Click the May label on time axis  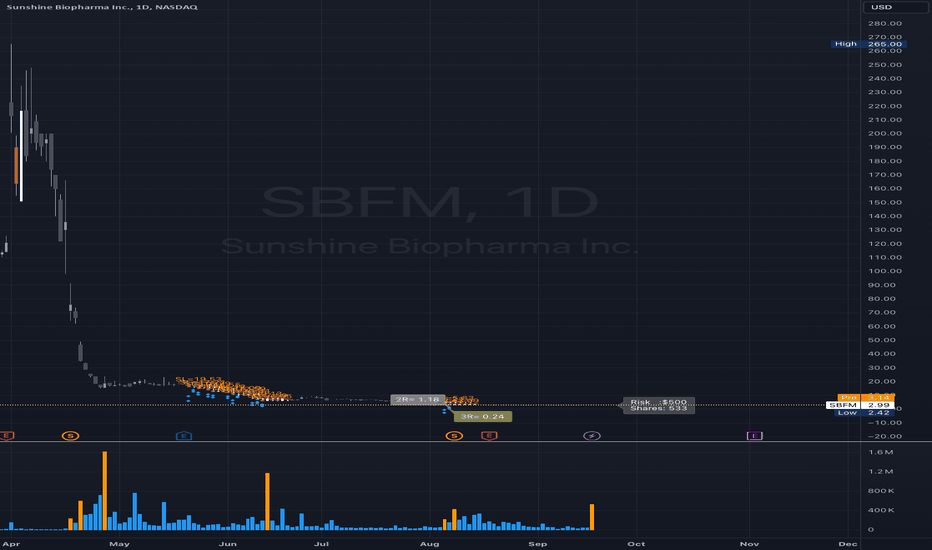[119, 544]
